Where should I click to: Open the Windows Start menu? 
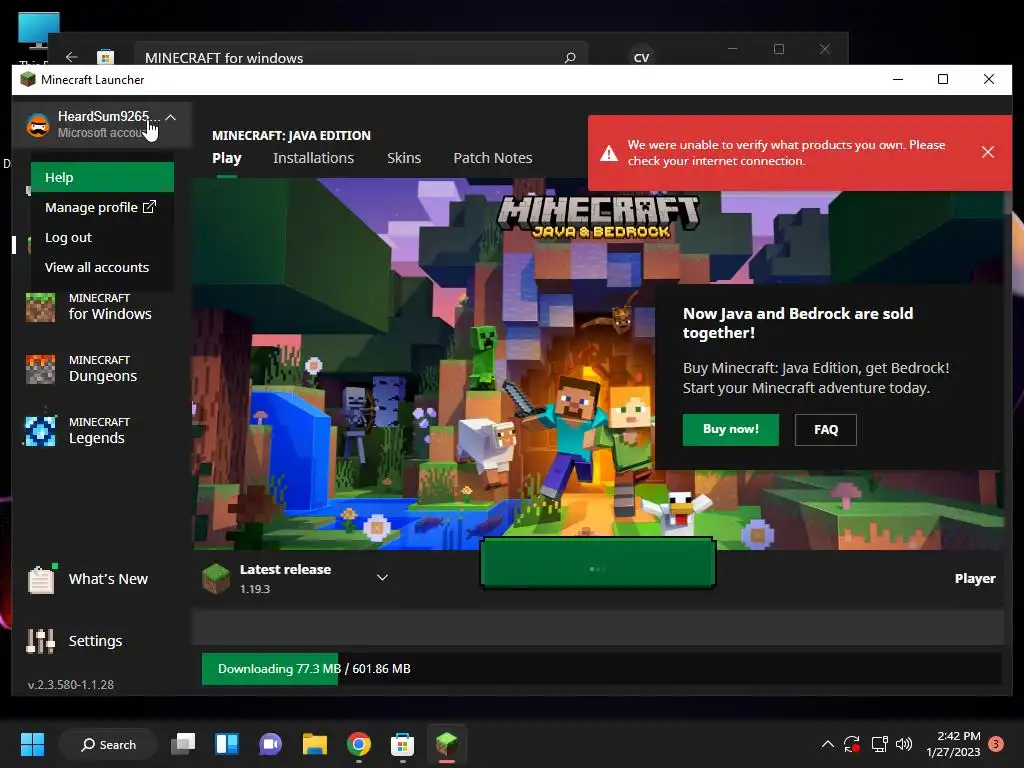point(32,744)
